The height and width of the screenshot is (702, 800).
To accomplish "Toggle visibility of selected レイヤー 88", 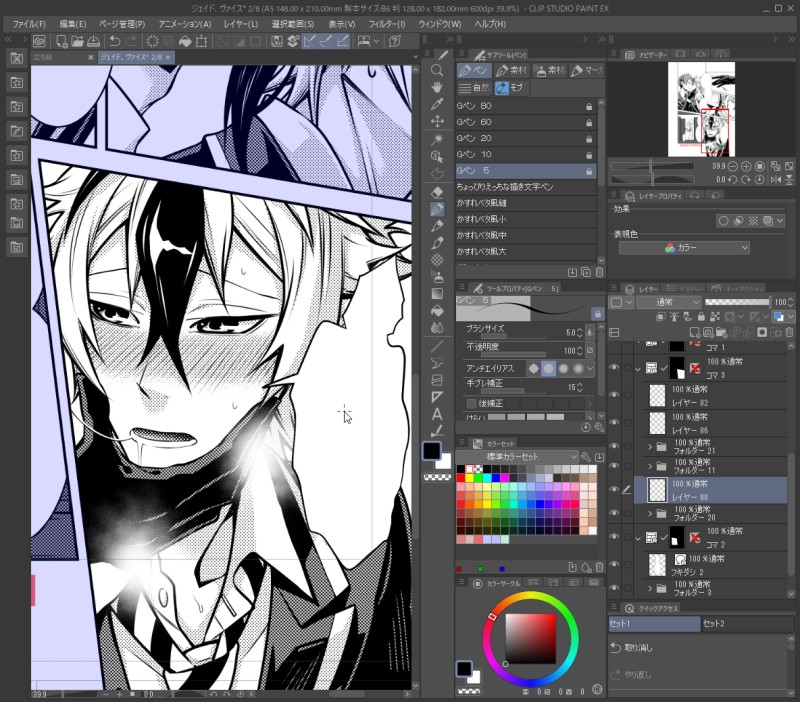I will (x=614, y=490).
